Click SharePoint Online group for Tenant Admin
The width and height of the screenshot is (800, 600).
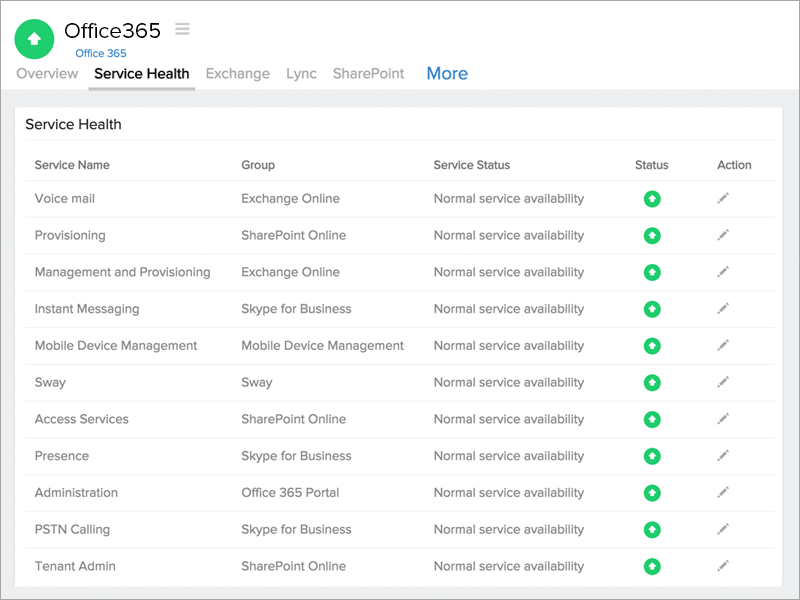click(x=293, y=566)
